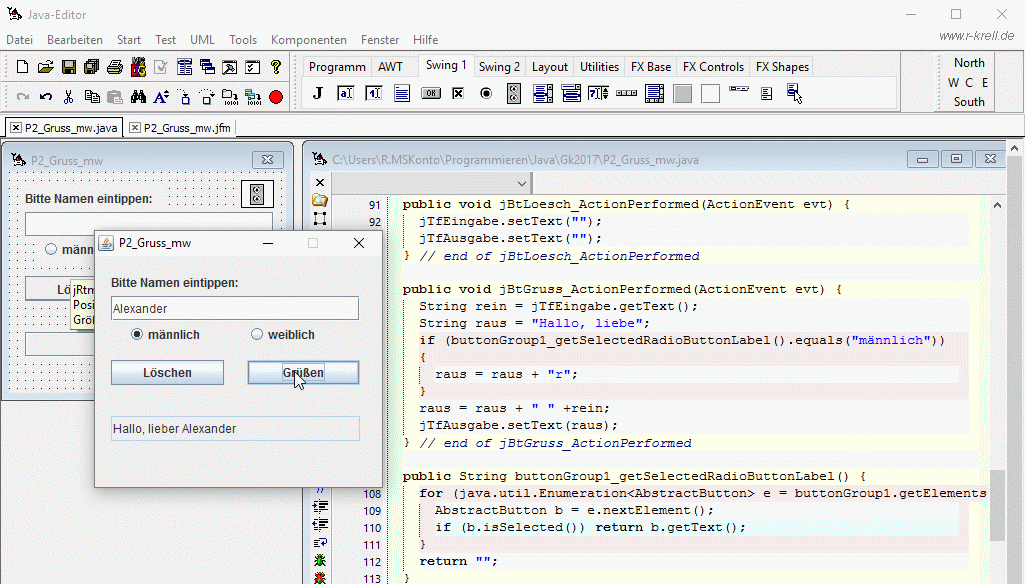Click the yellow question mark help icon

coord(276,67)
